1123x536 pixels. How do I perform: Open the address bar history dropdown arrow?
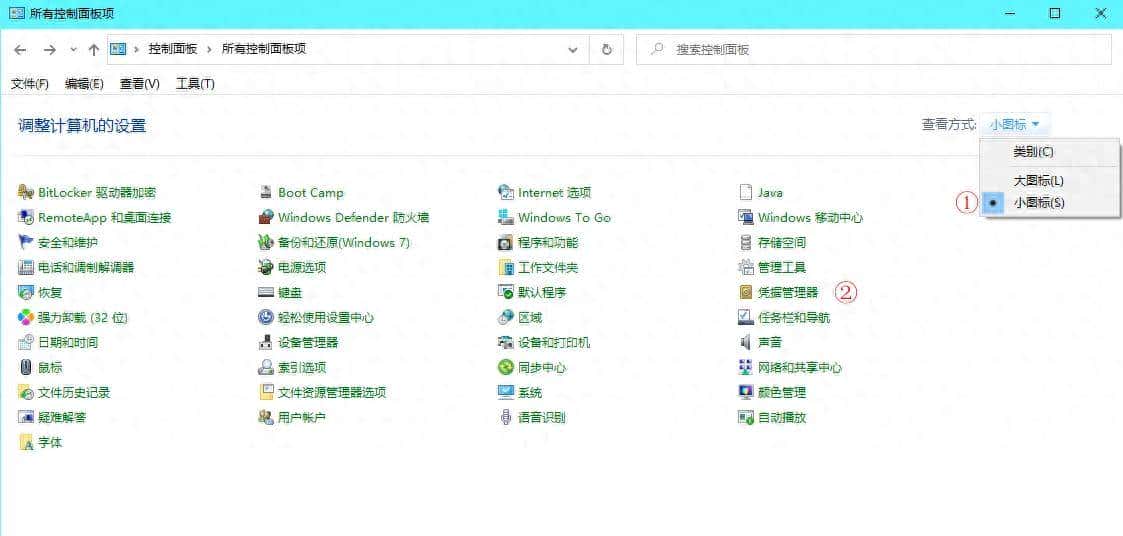tap(572, 49)
